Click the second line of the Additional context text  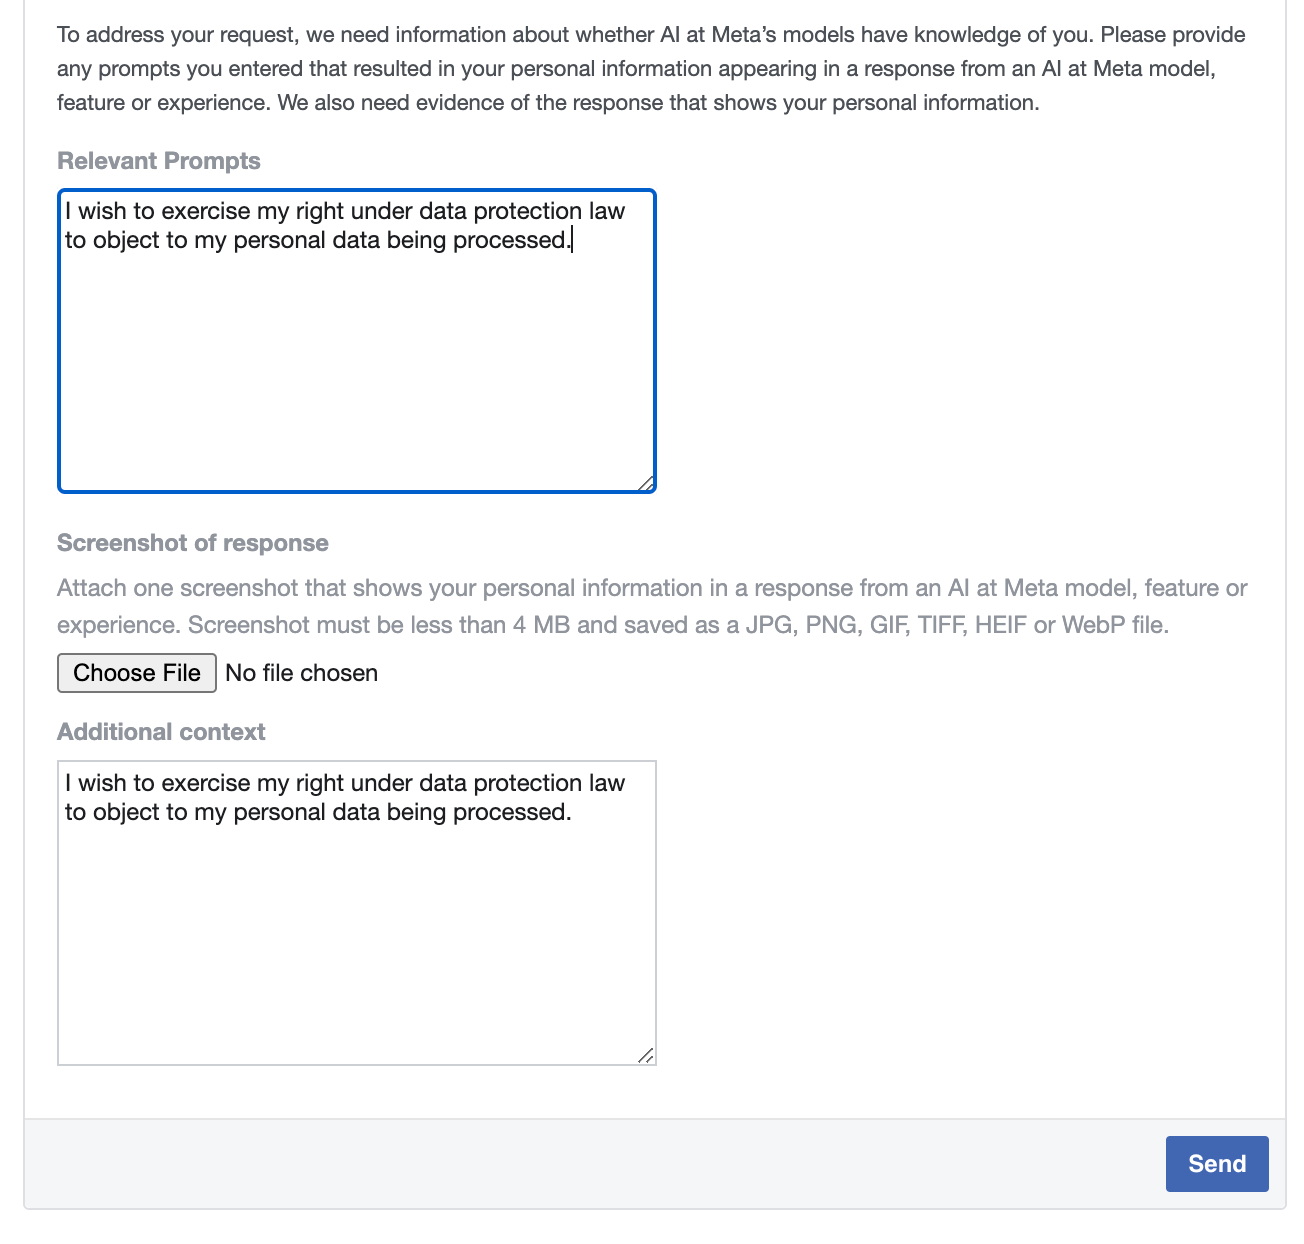point(319,812)
